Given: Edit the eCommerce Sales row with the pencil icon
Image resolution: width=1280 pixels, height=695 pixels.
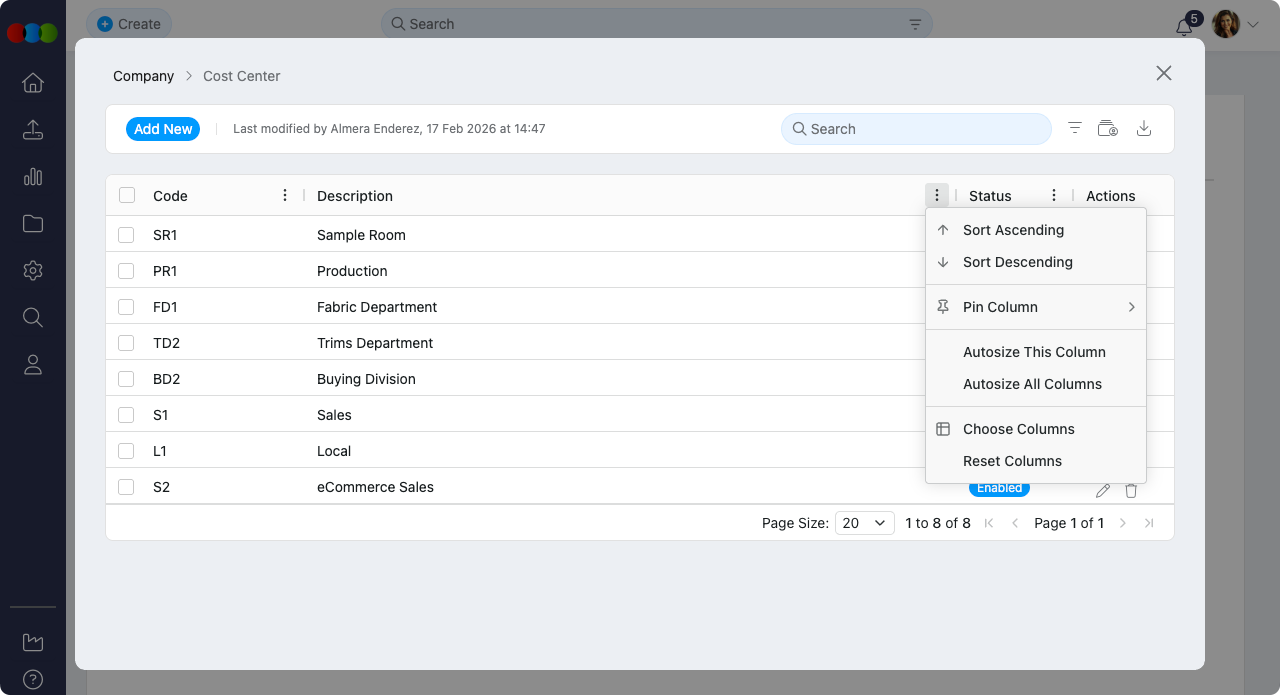Looking at the screenshot, I should [1102, 490].
